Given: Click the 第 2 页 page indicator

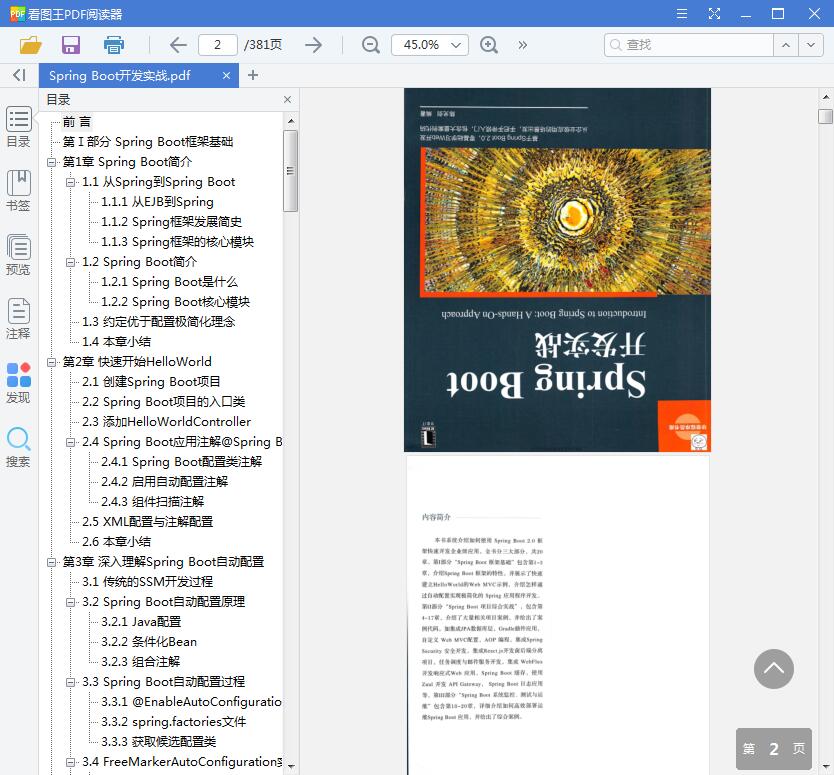Looking at the screenshot, I should point(774,748).
